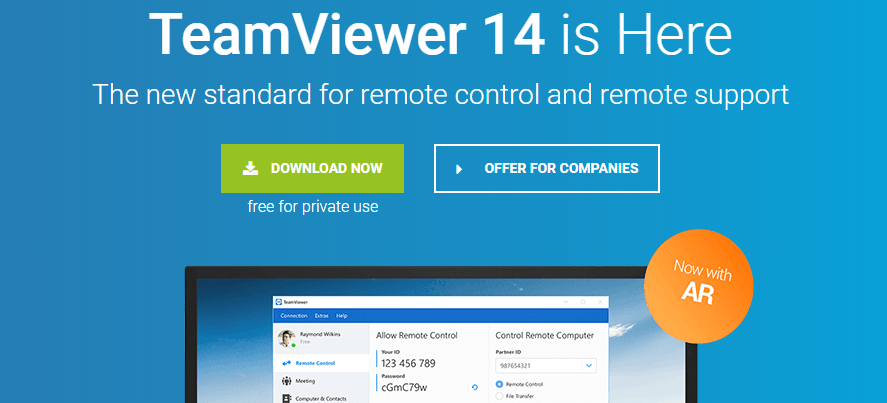Expand the Partner ID dropdown arrow
Image resolution: width=887 pixels, height=403 pixels.
(589, 366)
